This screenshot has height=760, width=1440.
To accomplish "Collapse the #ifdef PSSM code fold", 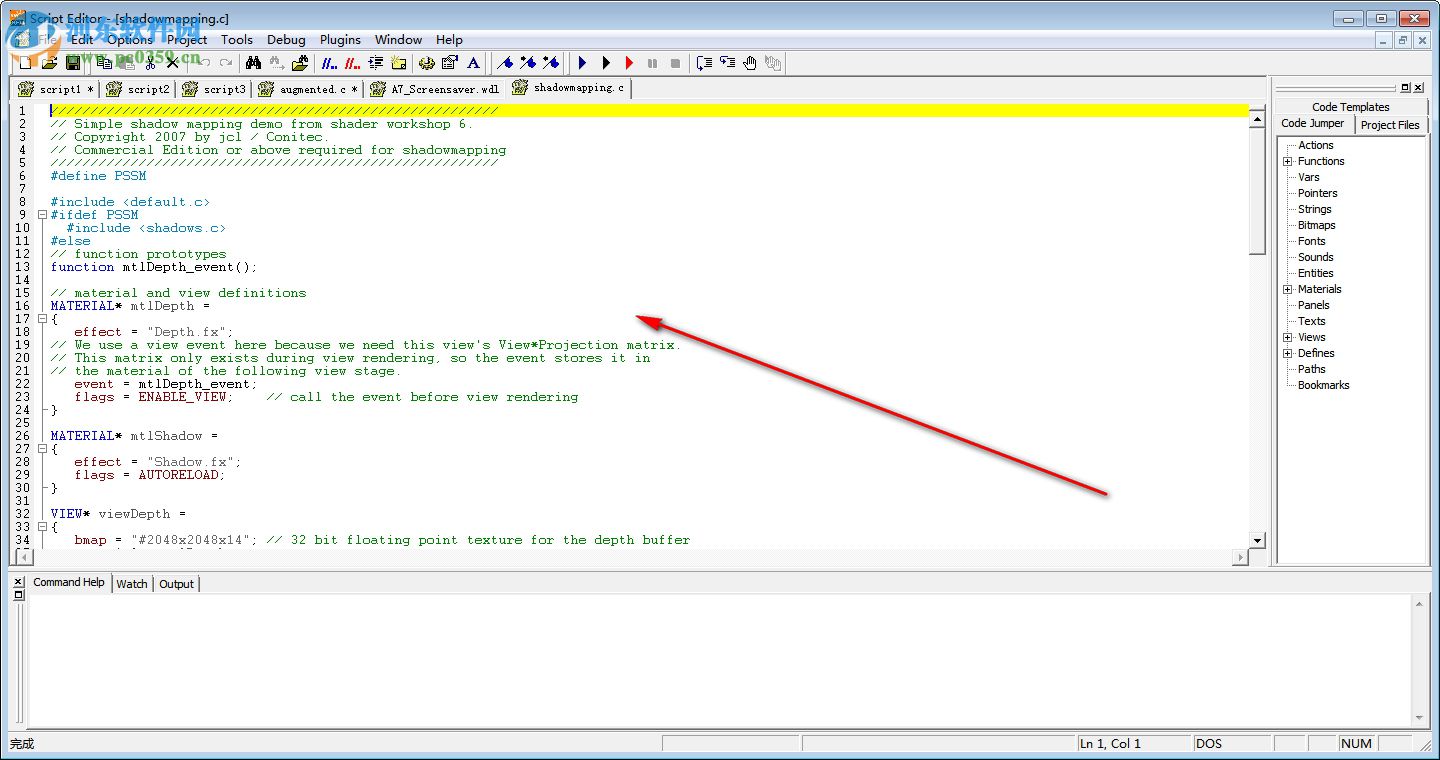I will point(42,215).
